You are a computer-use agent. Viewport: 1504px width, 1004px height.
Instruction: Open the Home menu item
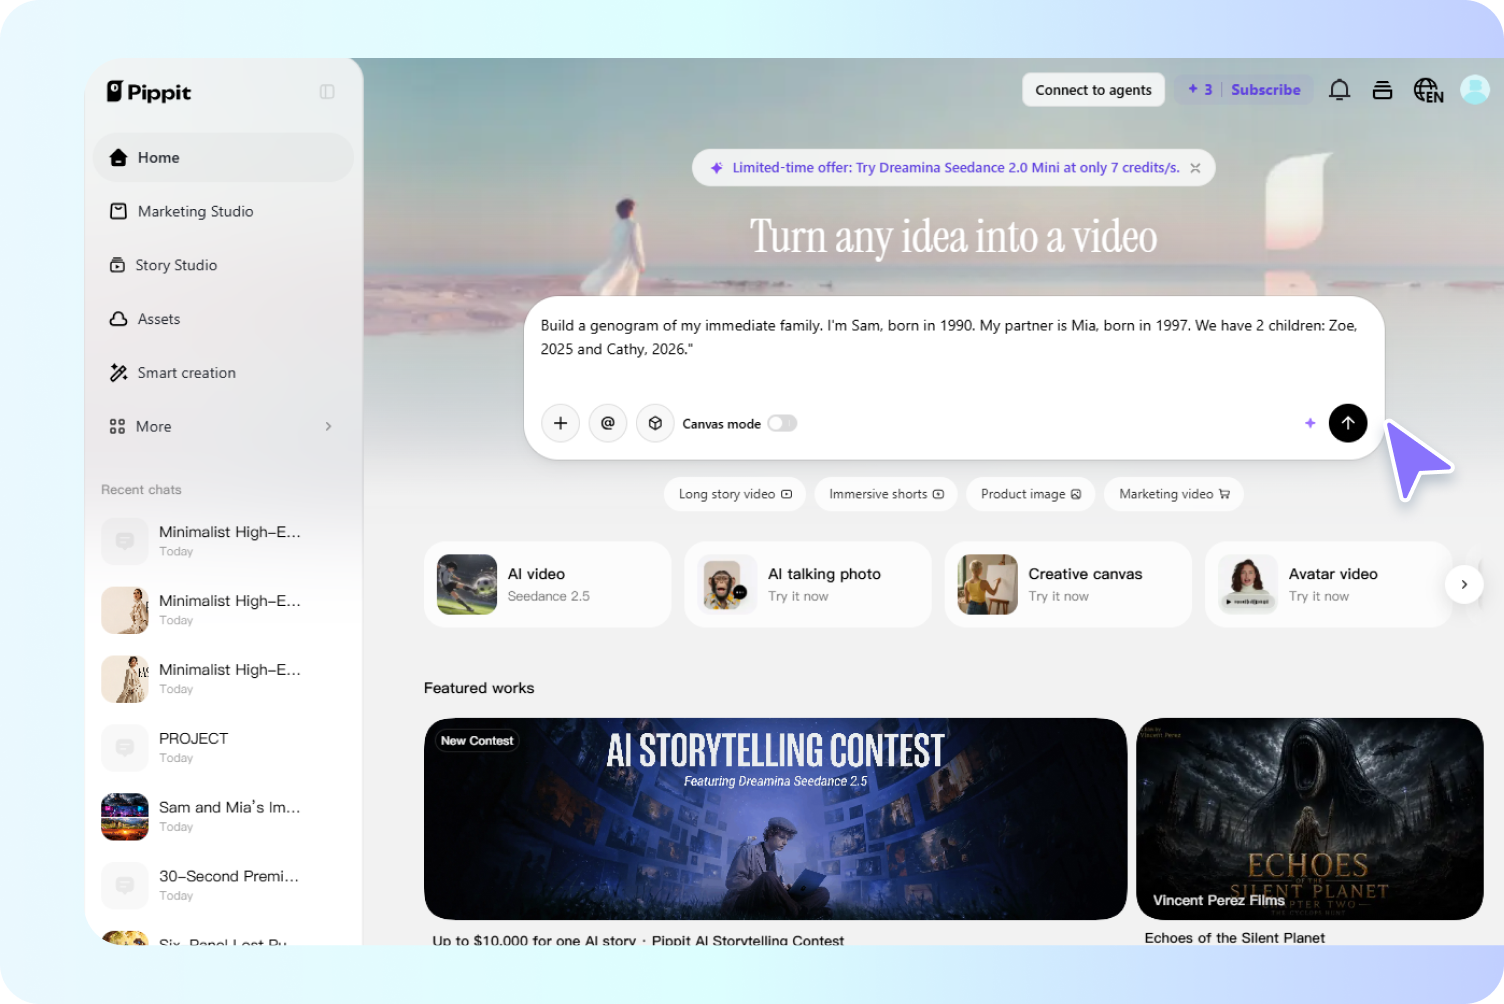pos(223,158)
